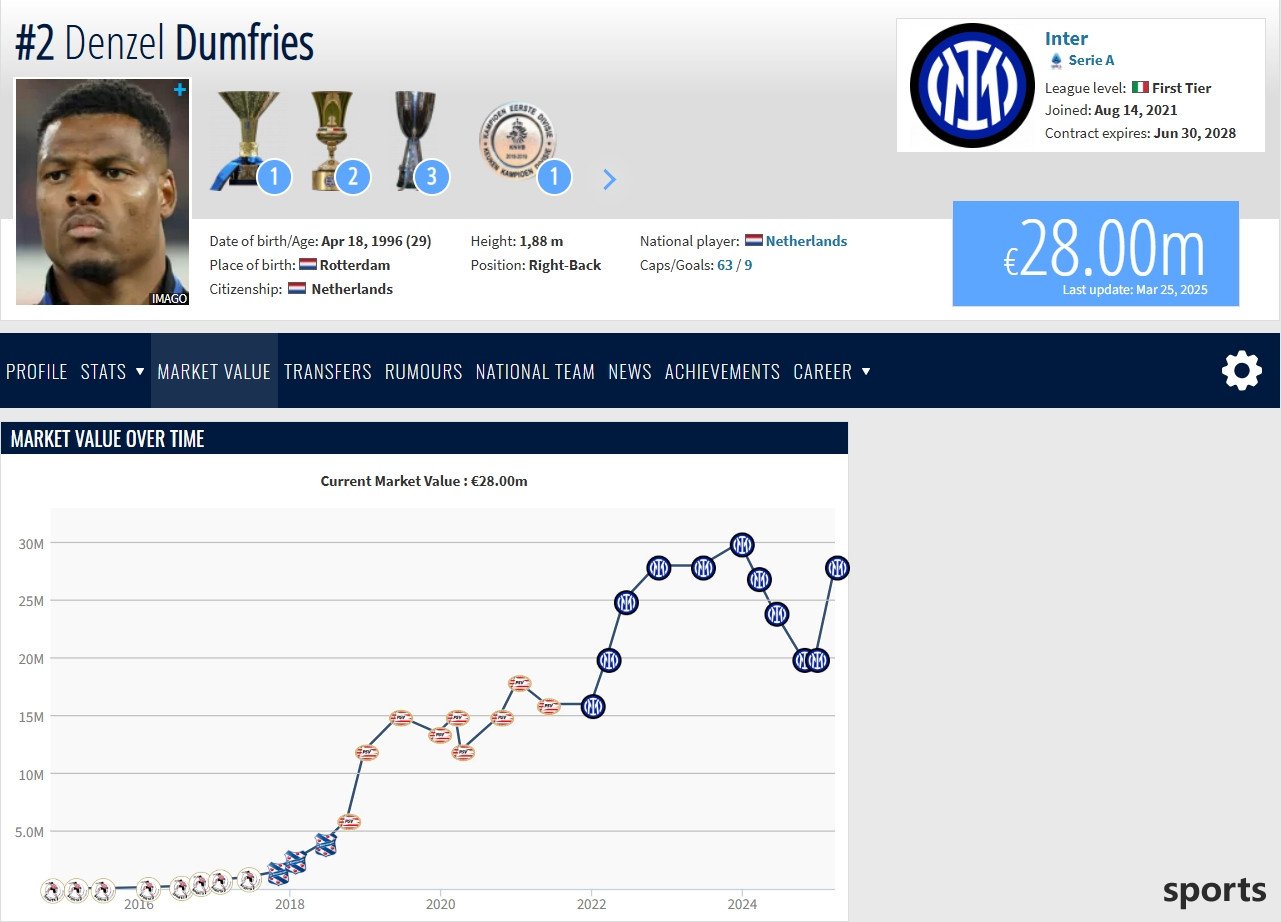Open the Netherlands national team link

pos(806,241)
